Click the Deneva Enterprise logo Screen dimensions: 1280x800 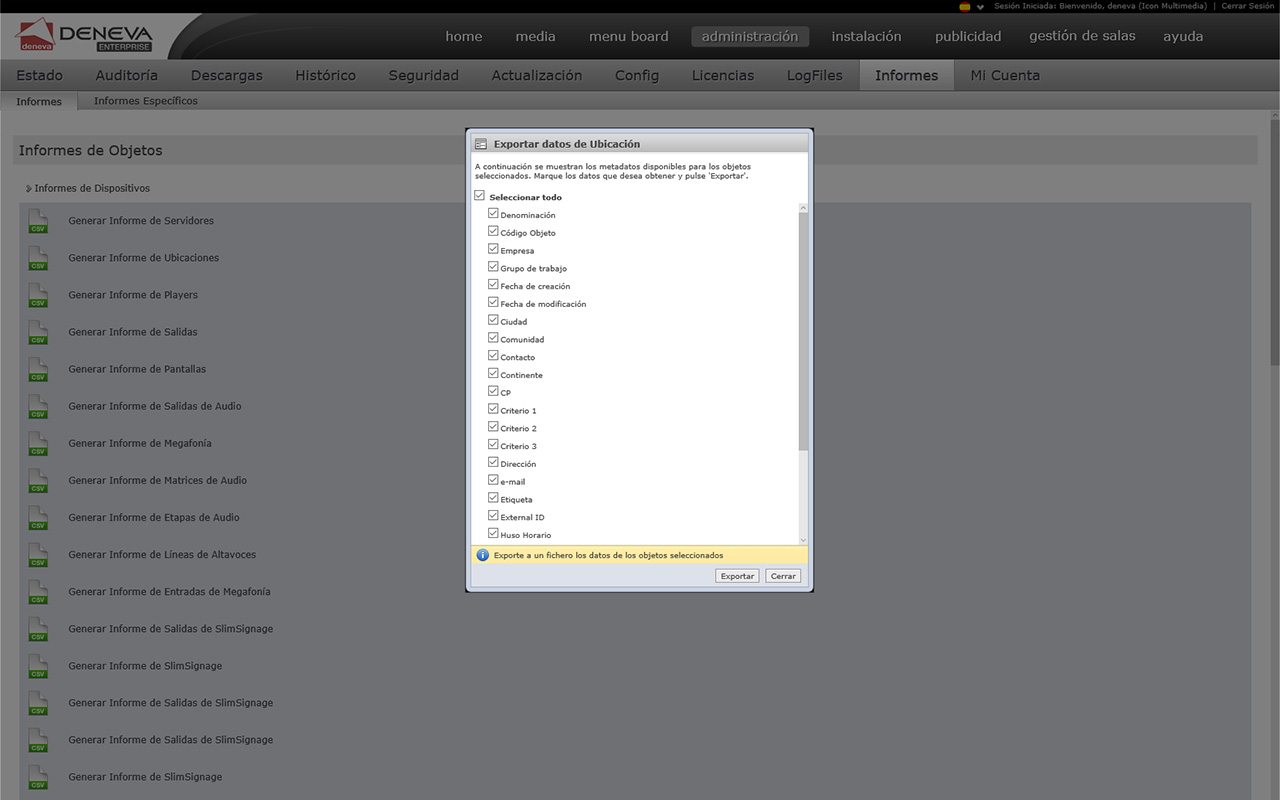[x=85, y=36]
